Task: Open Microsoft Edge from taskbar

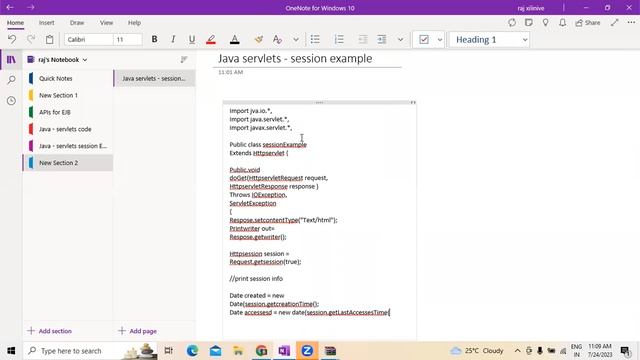Action: (192, 351)
